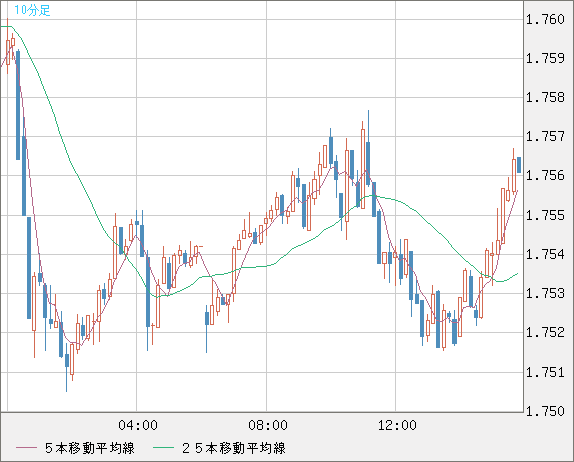
Task: Click the 1.759 price axis label
Action: (545, 58)
